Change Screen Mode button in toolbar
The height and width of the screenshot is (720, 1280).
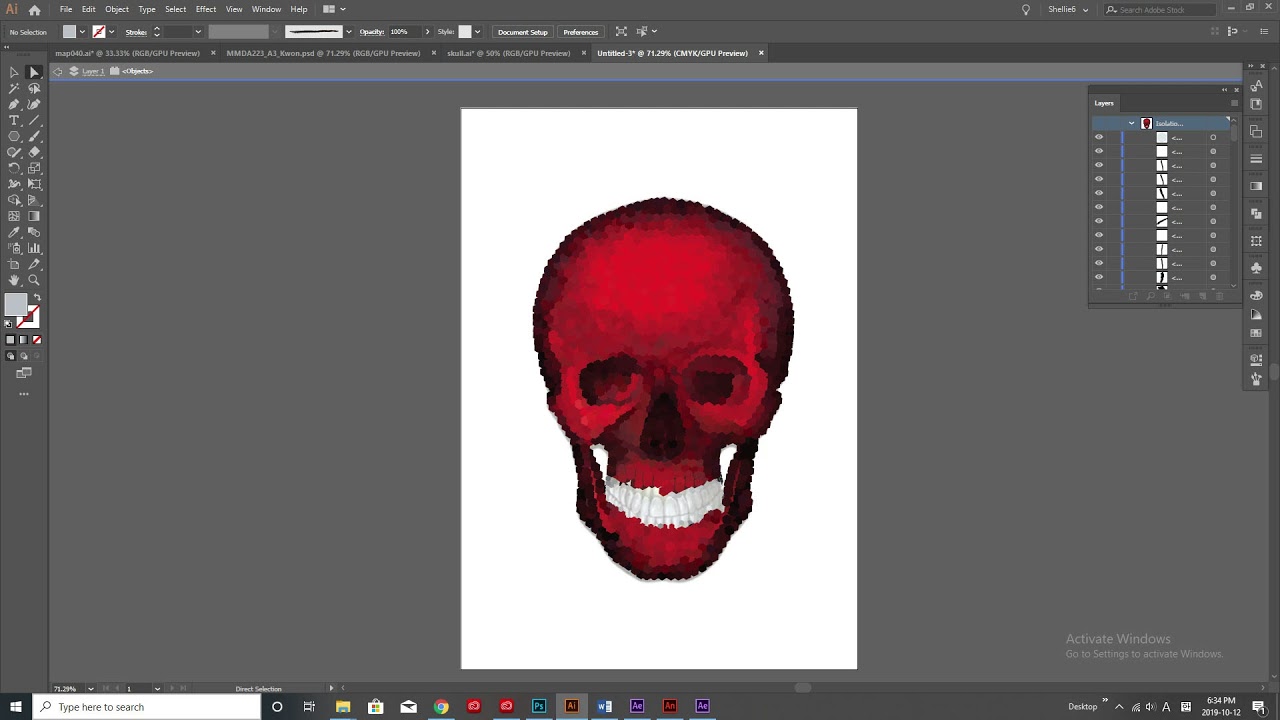coord(24,373)
